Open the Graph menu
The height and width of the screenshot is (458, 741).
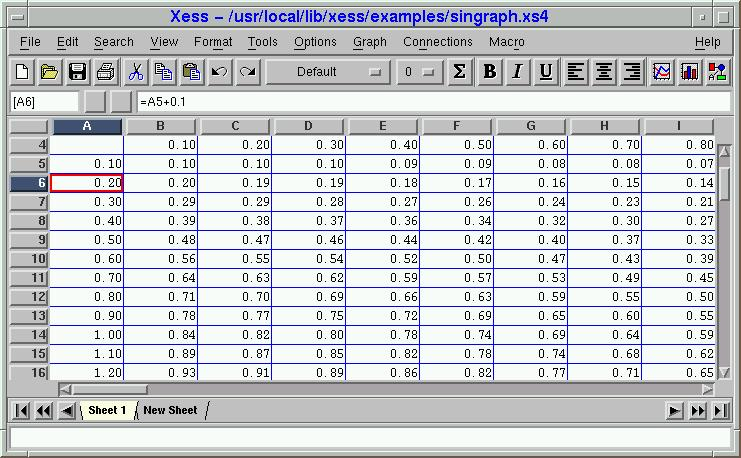(x=370, y=42)
